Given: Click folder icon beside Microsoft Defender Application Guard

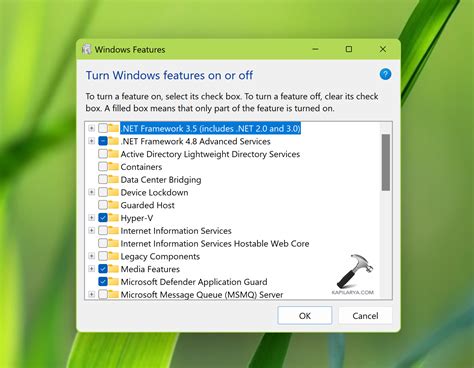Looking at the screenshot, I should [113, 282].
